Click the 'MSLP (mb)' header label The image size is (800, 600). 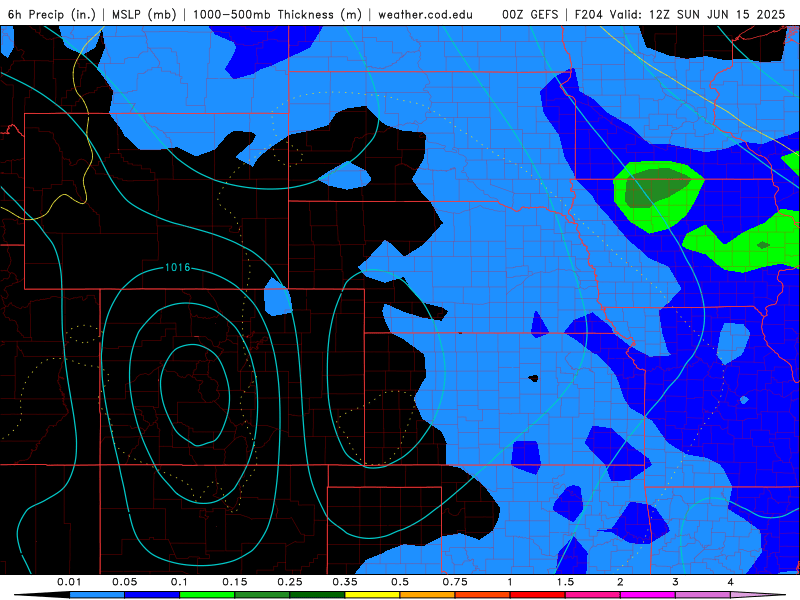[144, 14]
